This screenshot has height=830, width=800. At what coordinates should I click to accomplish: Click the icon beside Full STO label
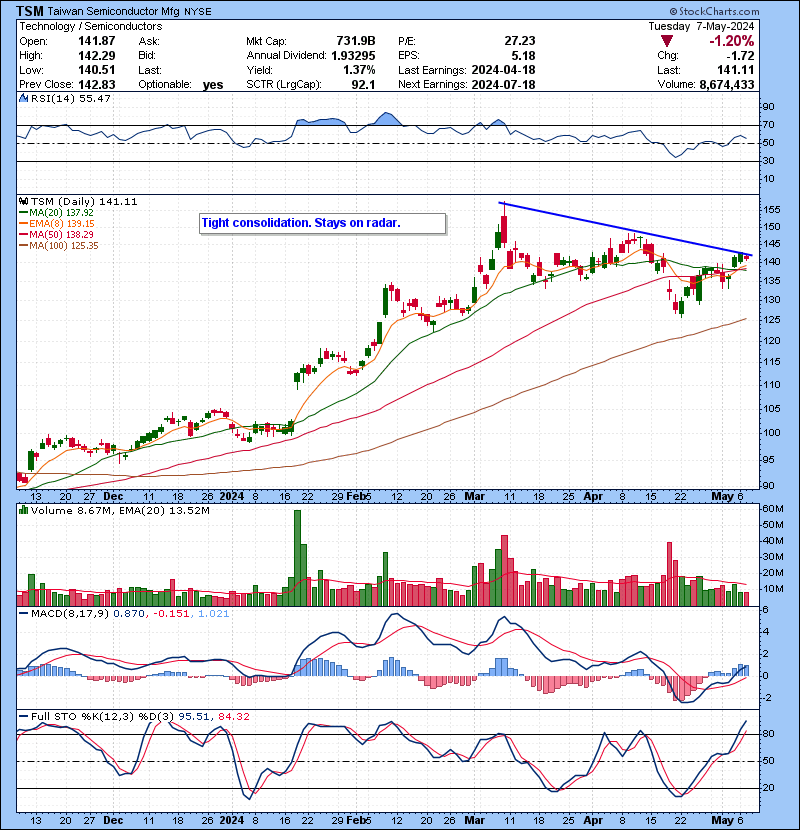click(x=22, y=715)
